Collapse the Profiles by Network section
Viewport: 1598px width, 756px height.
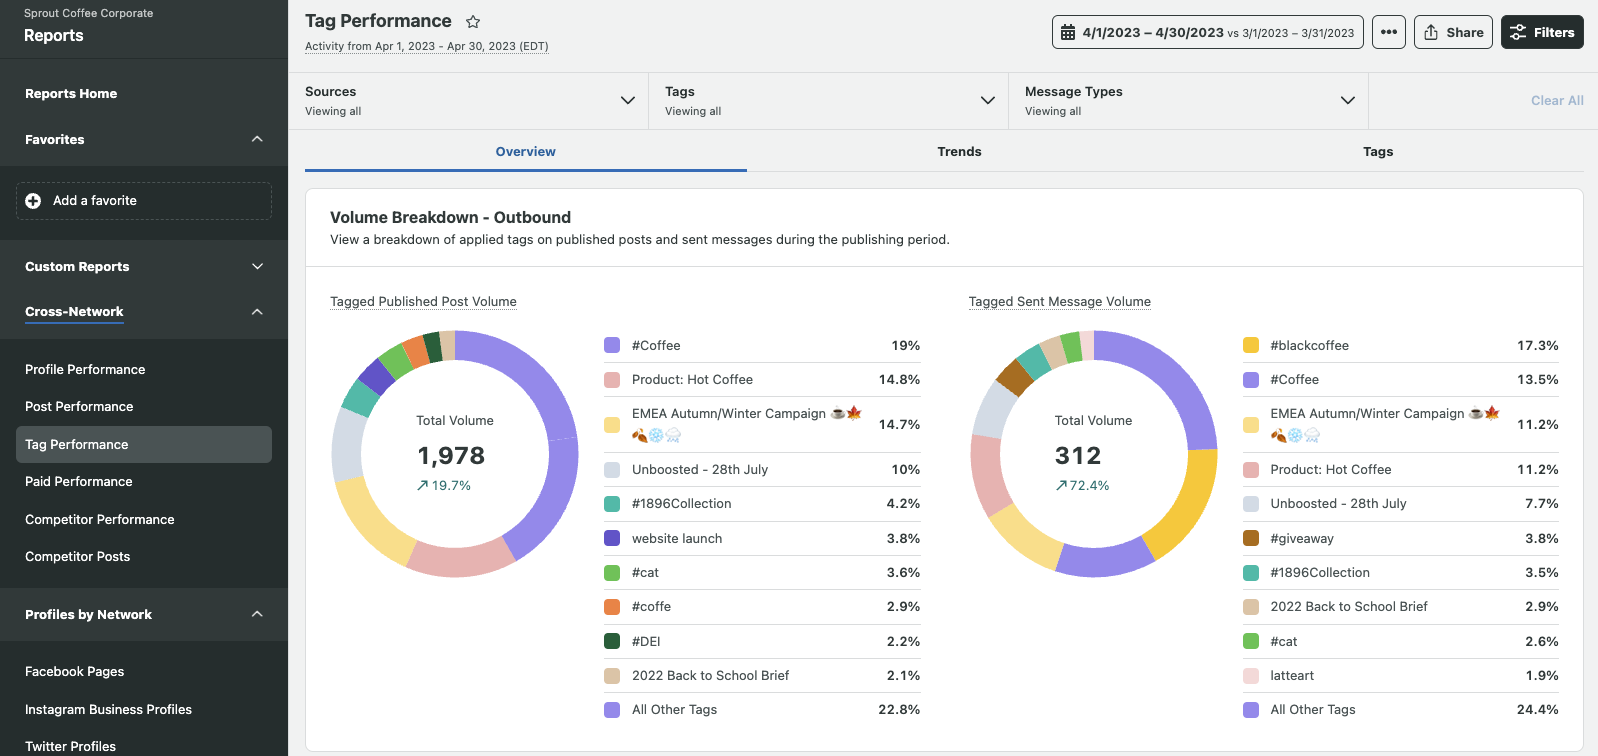(257, 614)
